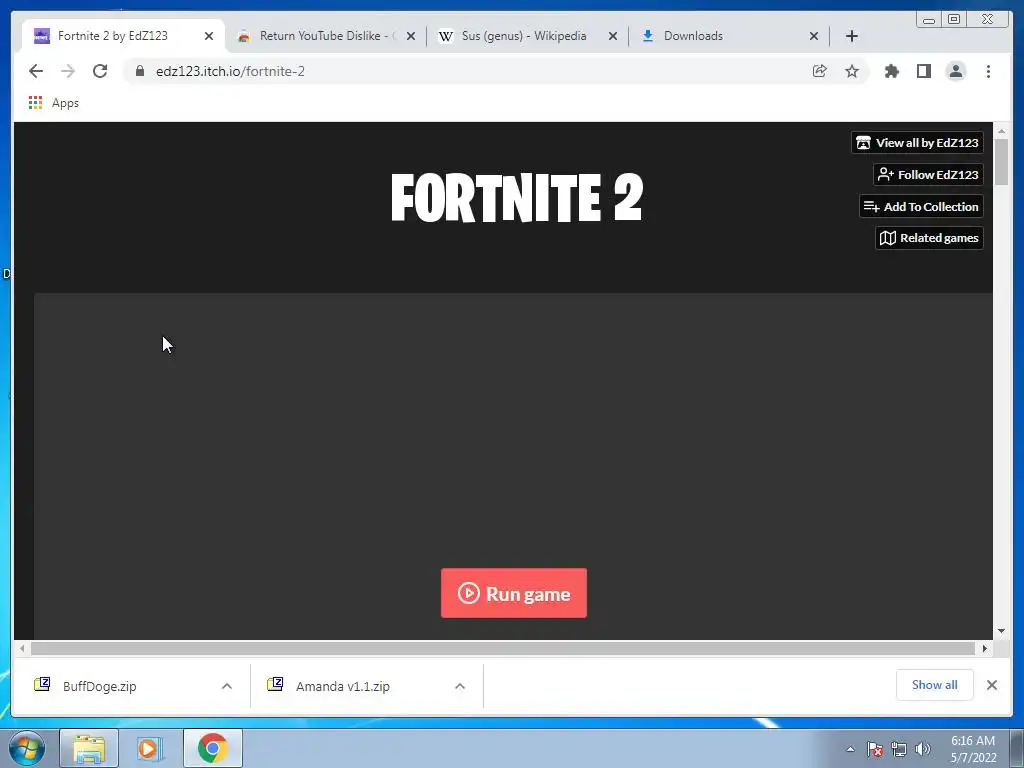Bookmark this tab with the star icon
1024x768 pixels.
(852, 71)
